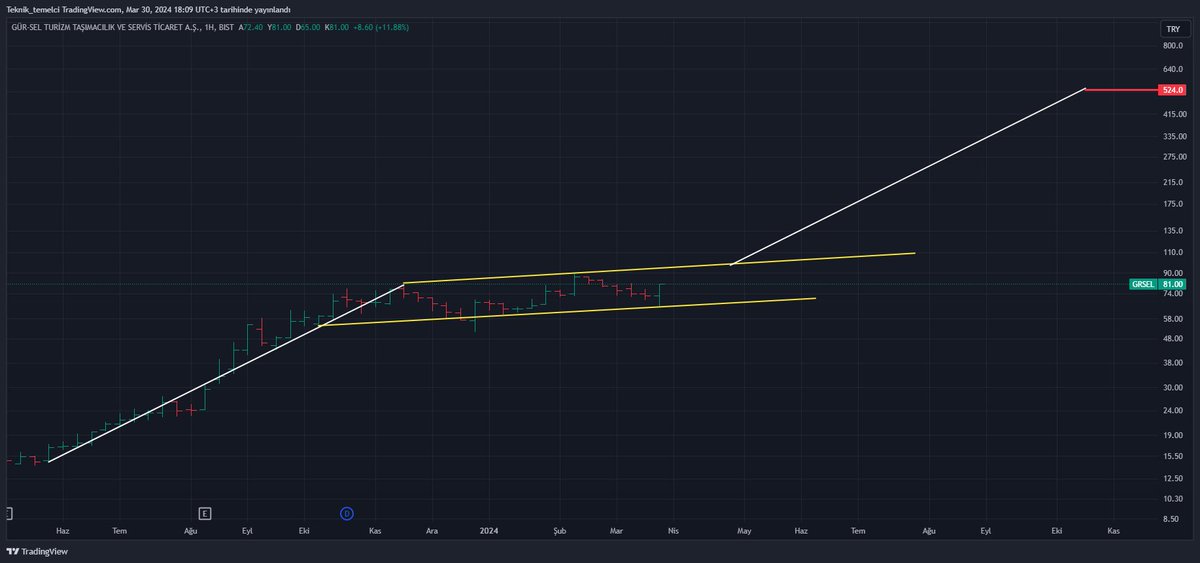Click the May month label
The width and height of the screenshot is (1200, 563).
(x=743, y=531)
